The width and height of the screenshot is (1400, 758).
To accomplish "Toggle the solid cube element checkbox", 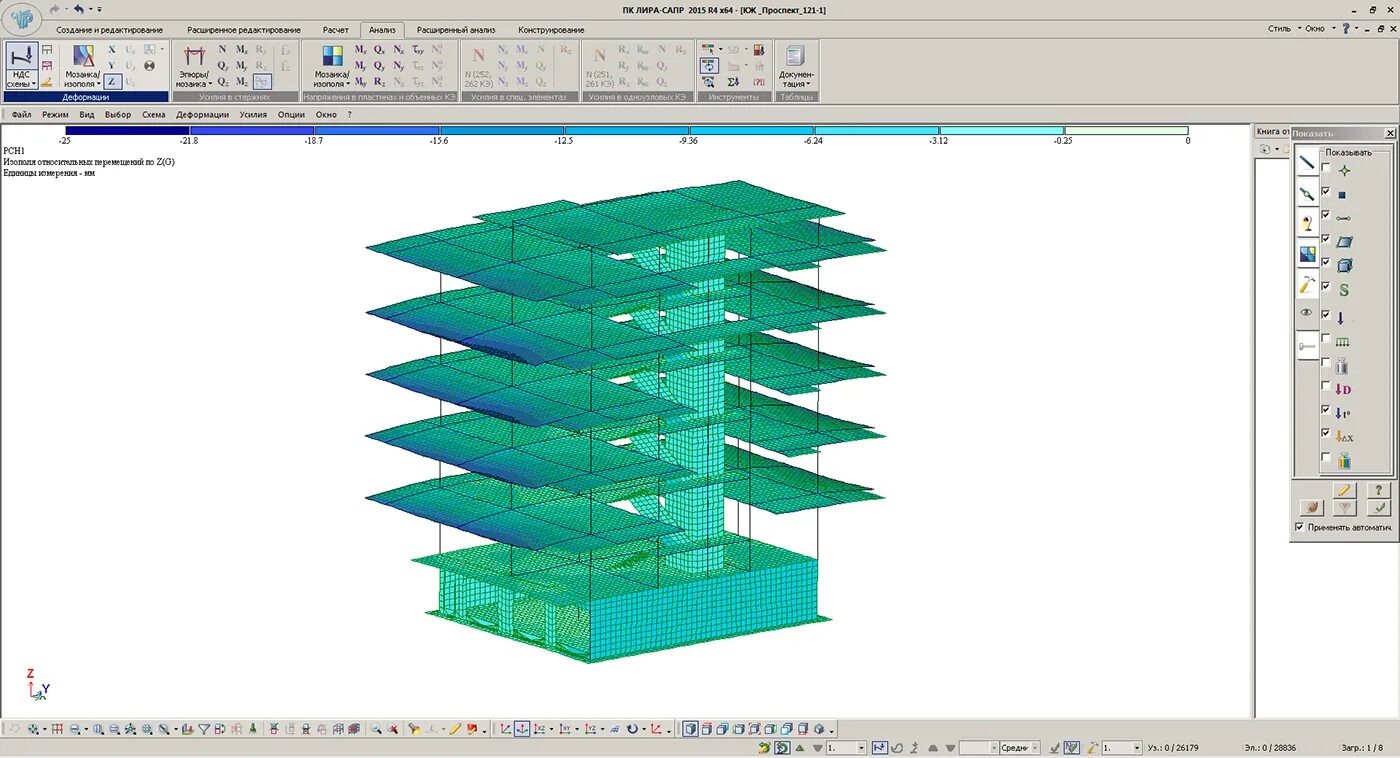I will point(1326,263).
